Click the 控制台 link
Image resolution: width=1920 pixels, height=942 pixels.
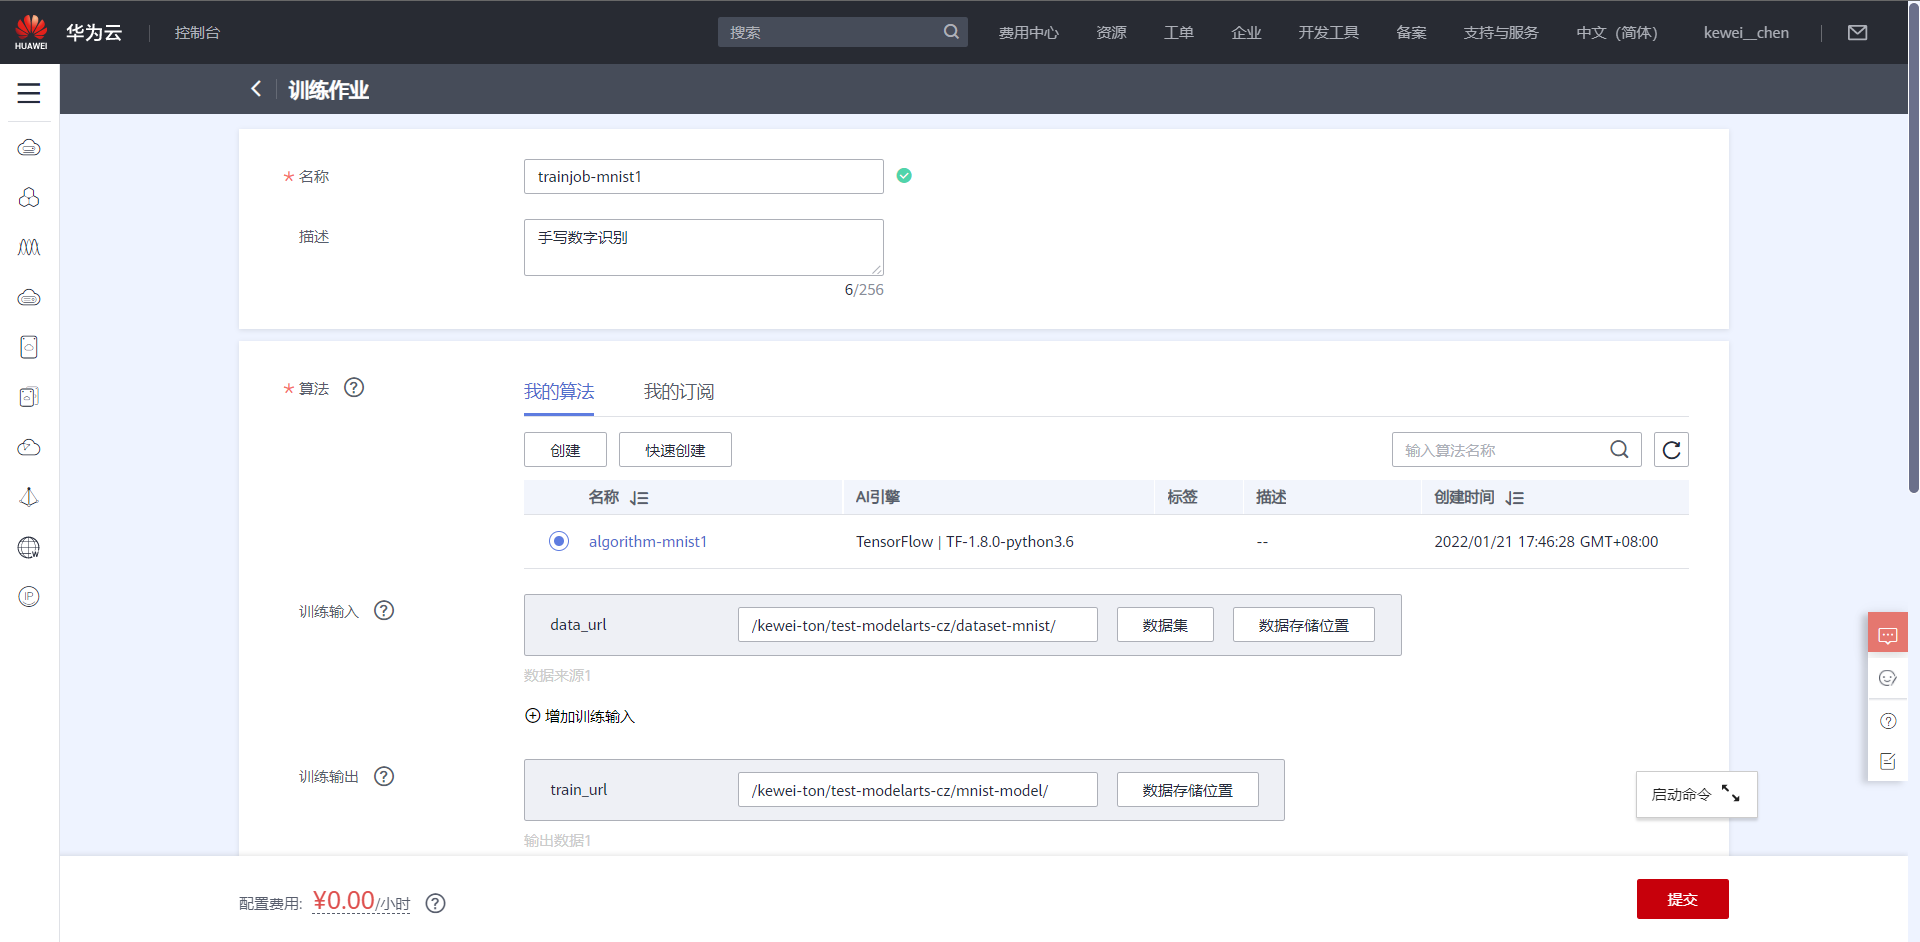(197, 32)
